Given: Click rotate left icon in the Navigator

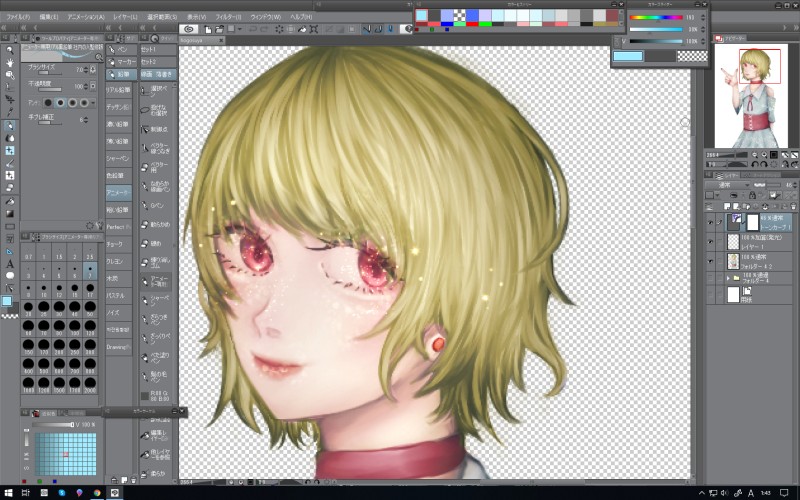Looking at the screenshot, I should pos(755,164).
